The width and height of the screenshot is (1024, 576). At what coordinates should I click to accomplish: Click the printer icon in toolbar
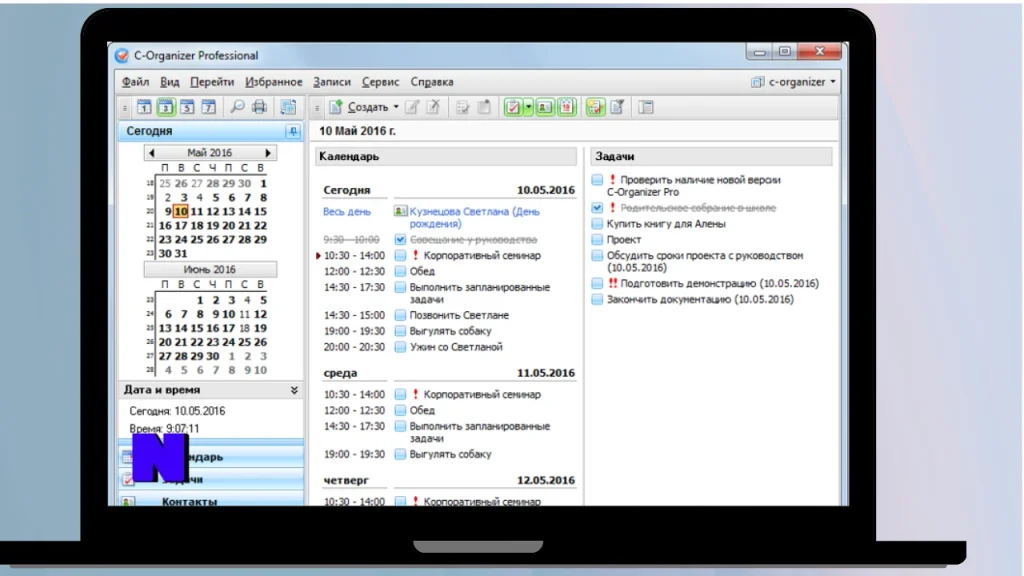pos(259,107)
